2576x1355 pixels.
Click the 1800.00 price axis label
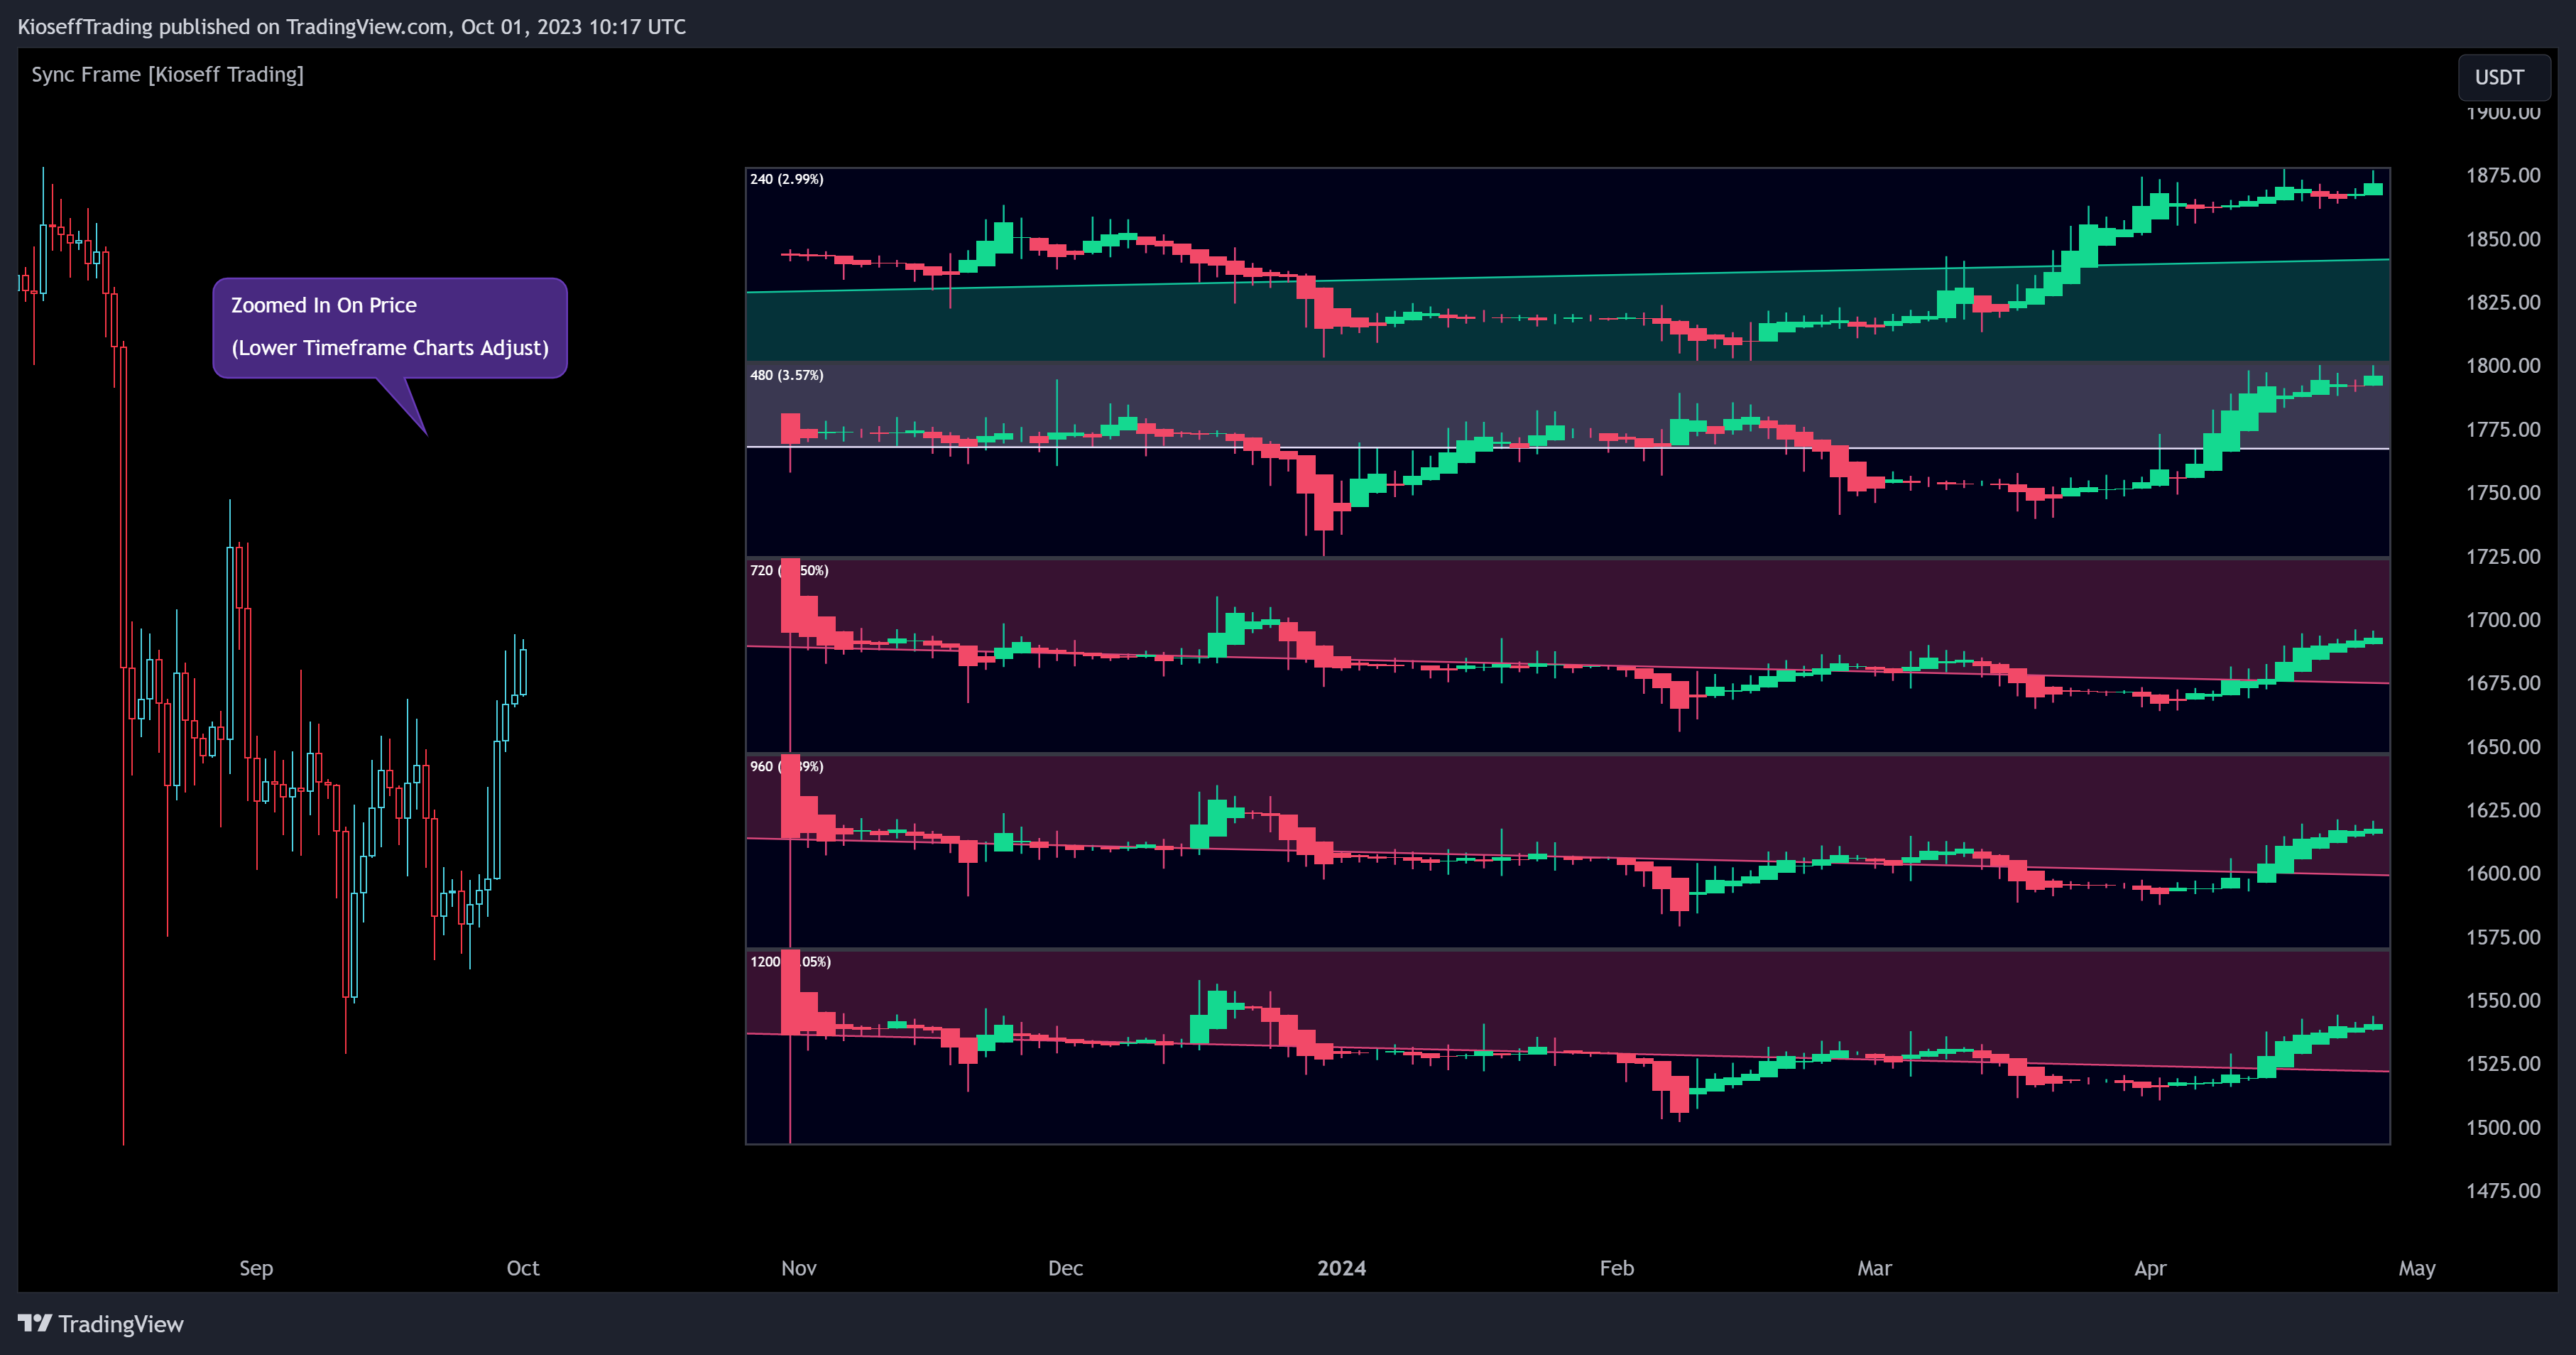click(2503, 365)
